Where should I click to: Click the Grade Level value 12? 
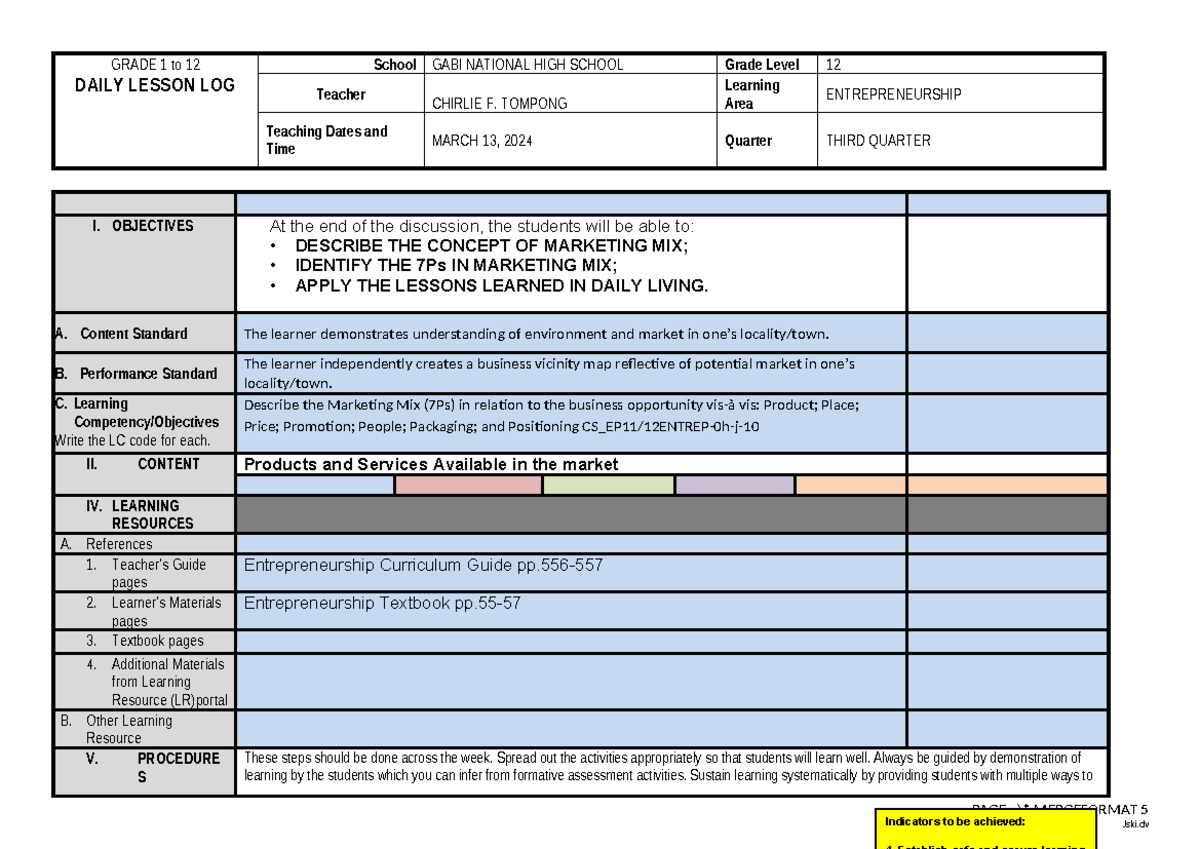(833, 65)
